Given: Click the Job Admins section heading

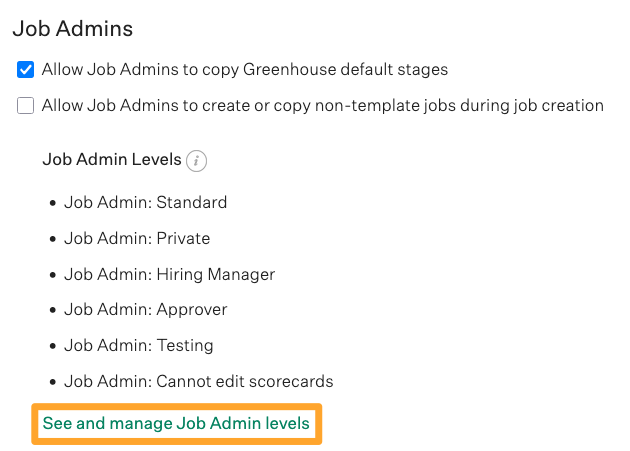Looking at the screenshot, I should 73,29.
